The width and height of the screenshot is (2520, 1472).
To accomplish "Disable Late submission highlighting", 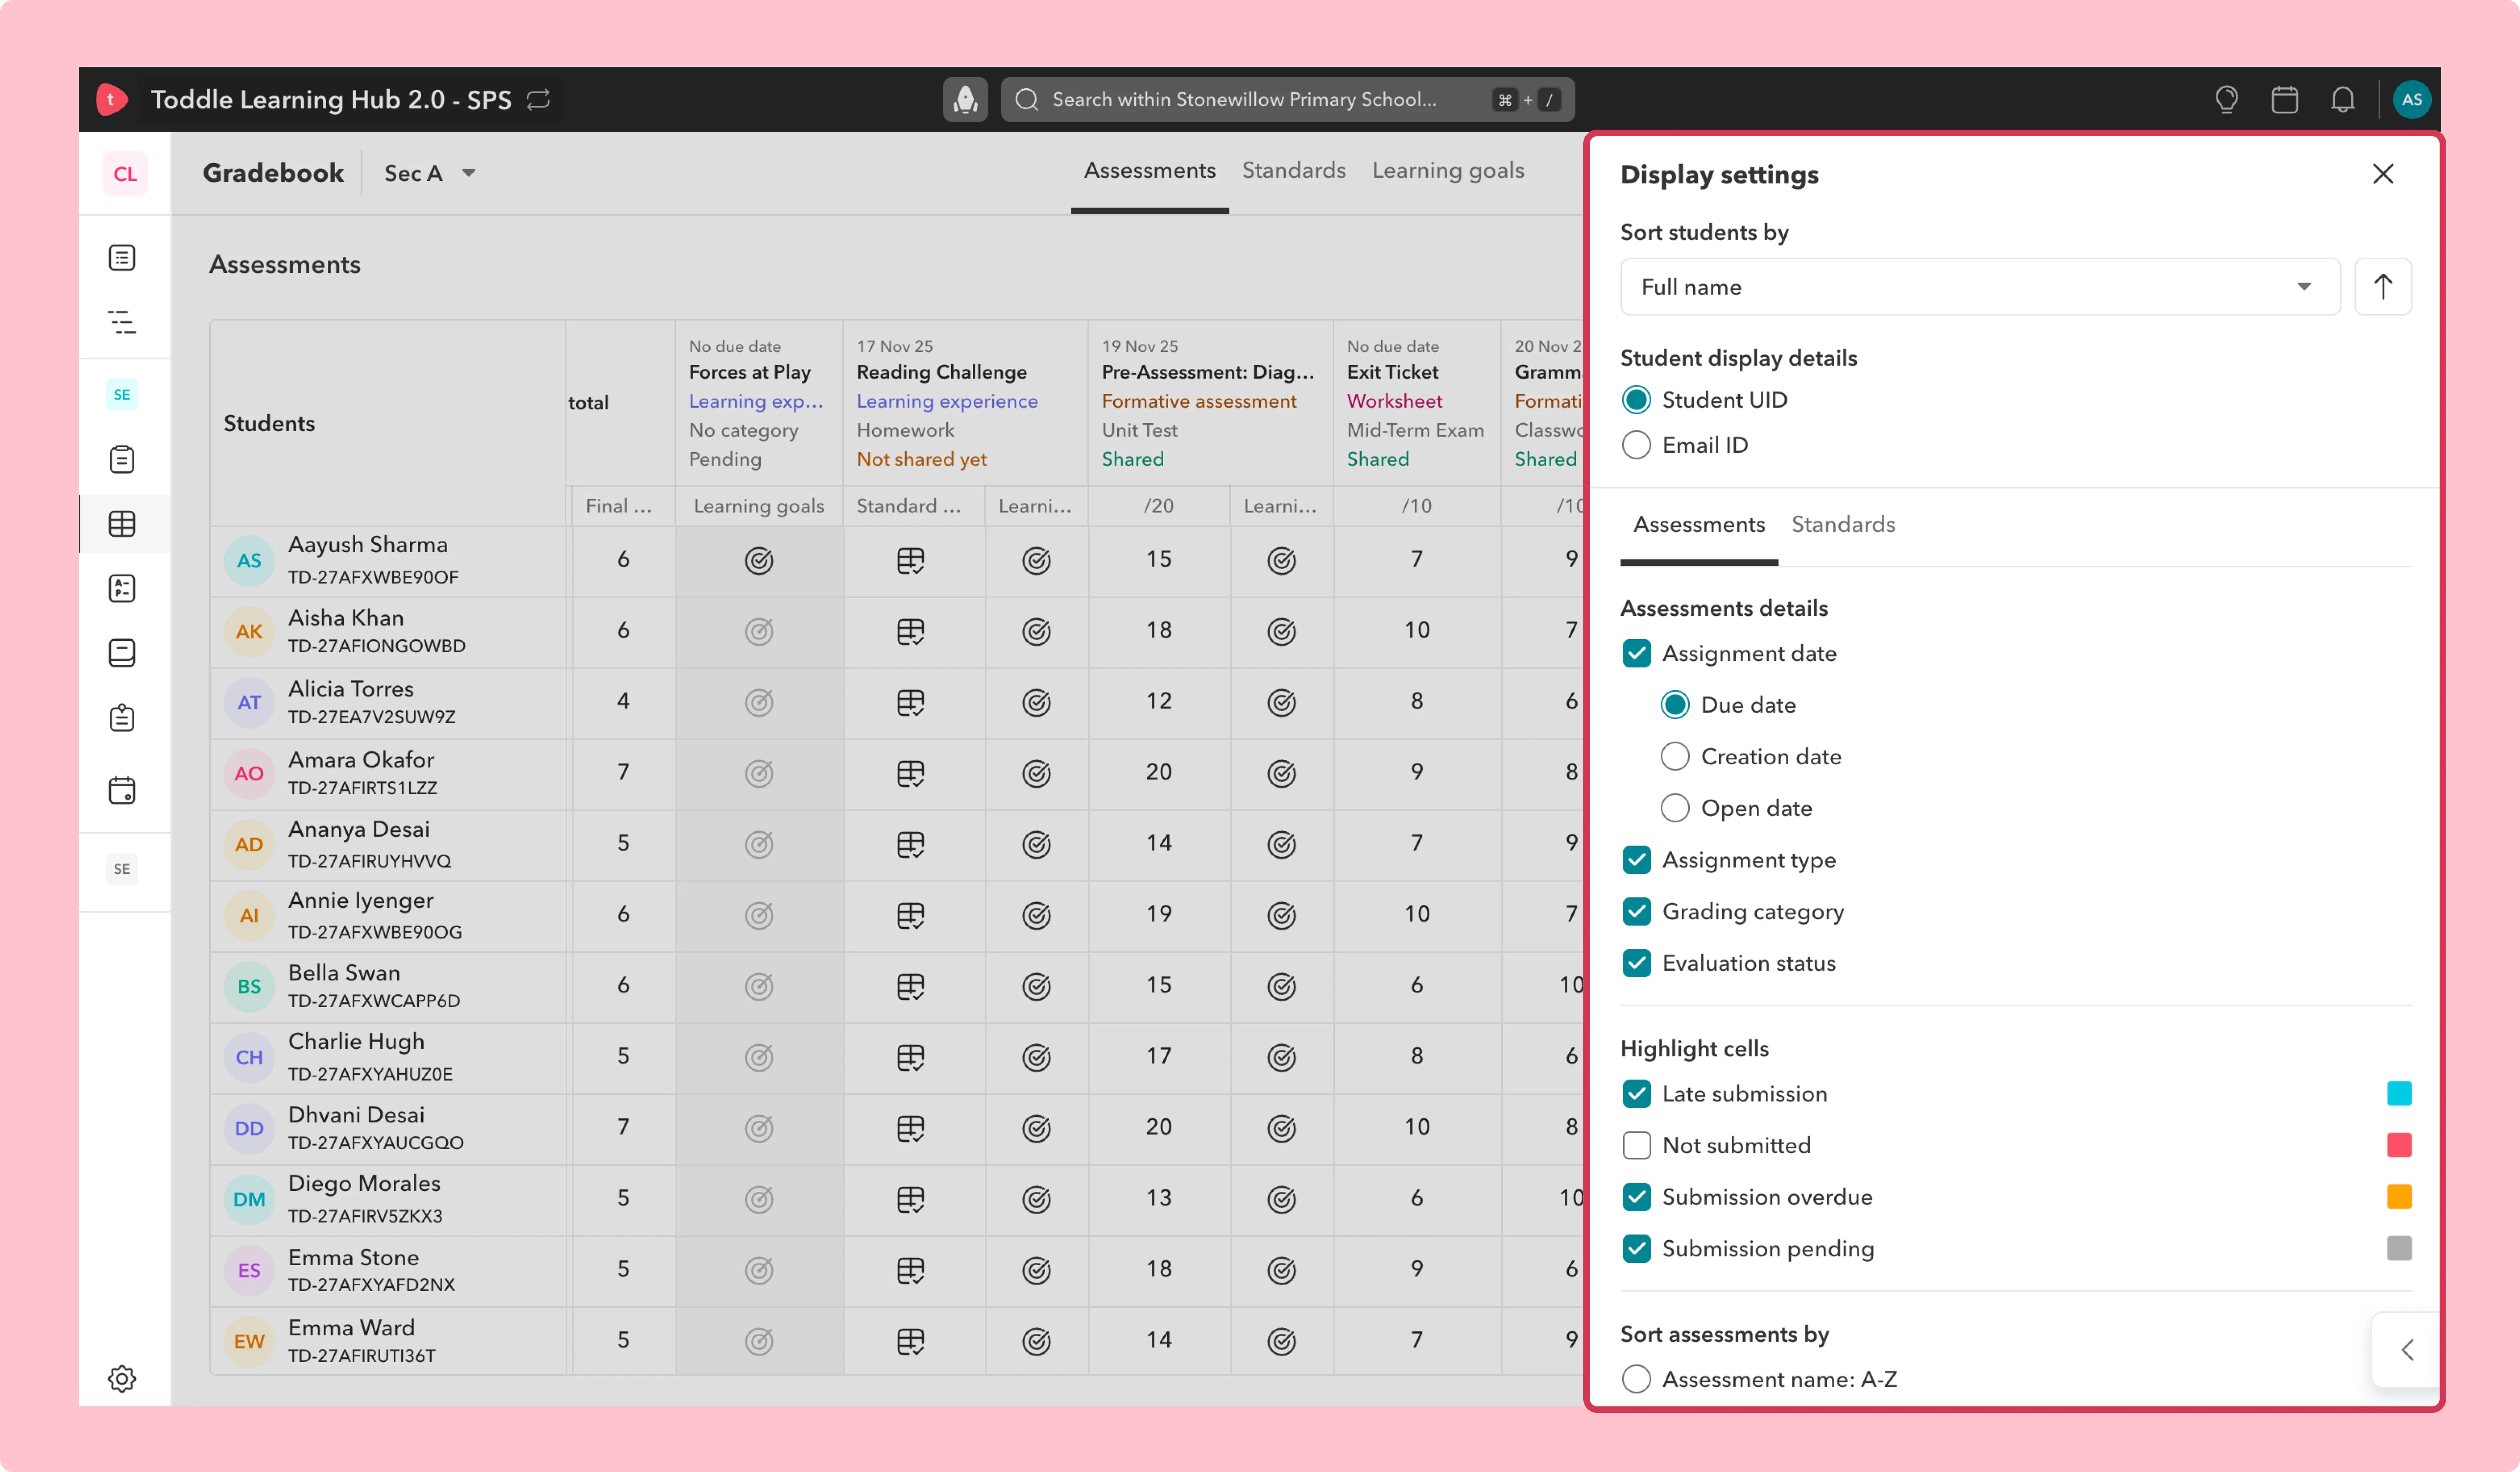I will [x=1636, y=1094].
